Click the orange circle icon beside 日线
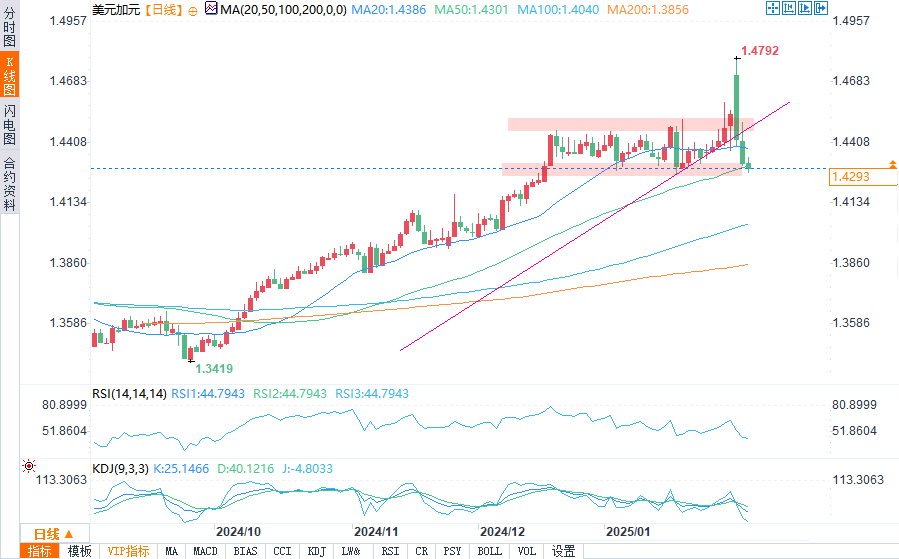Screen dimensions: 899x559 tap(194, 9)
